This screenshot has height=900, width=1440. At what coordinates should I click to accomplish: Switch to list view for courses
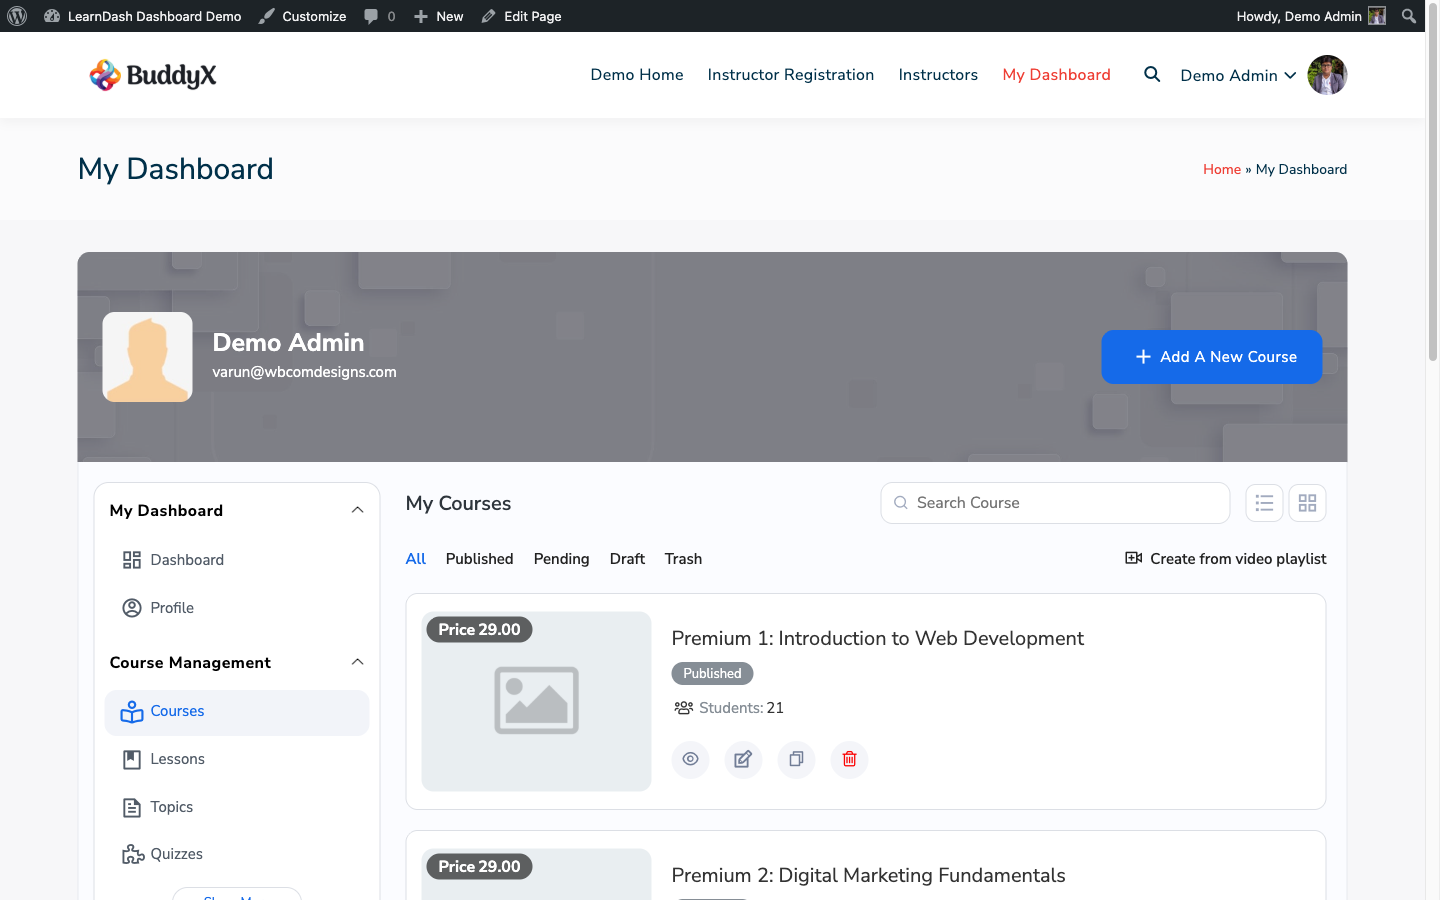coord(1264,503)
